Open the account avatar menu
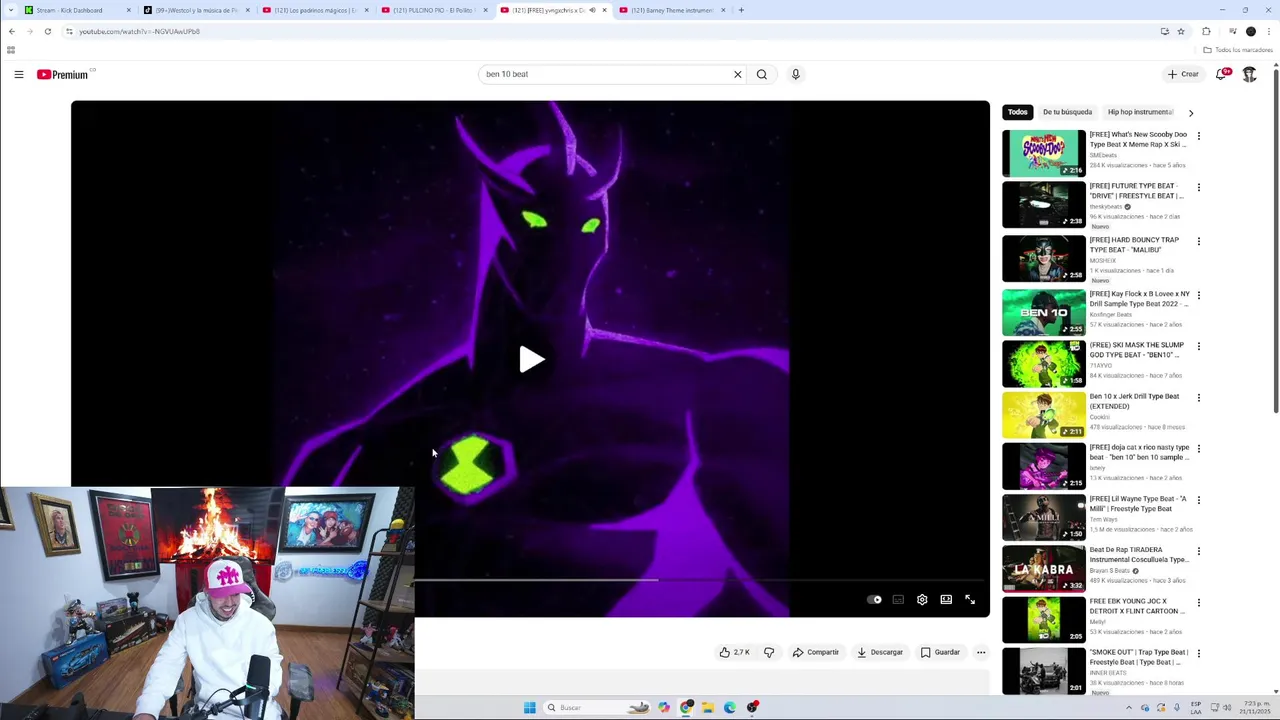1280x720 pixels. pos(1249,74)
